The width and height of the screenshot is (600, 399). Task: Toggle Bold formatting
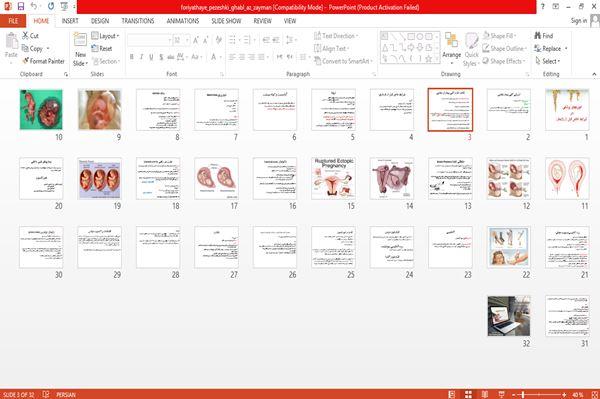tap(132, 57)
